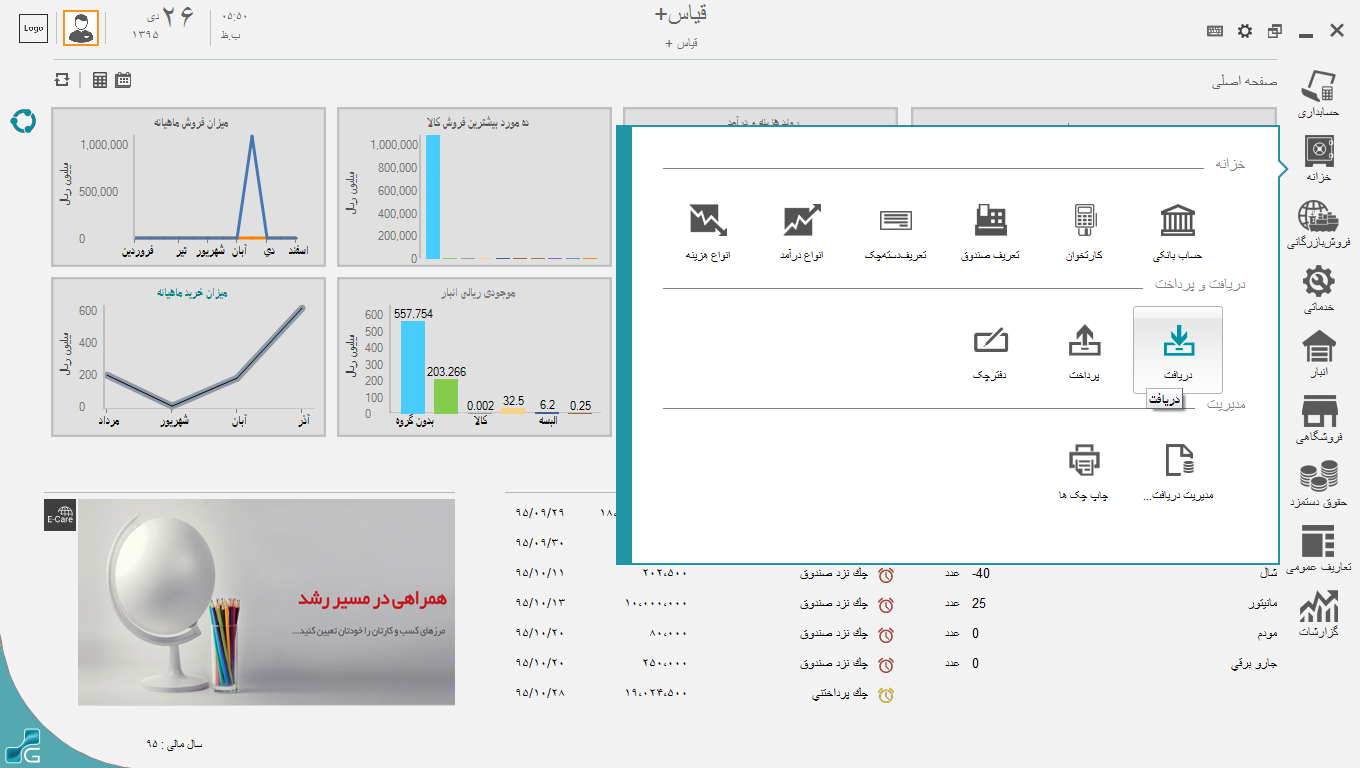Select انبار warehouse in the sidebar
Viewport: 1360px width, 768px height.
[1319, 355]
